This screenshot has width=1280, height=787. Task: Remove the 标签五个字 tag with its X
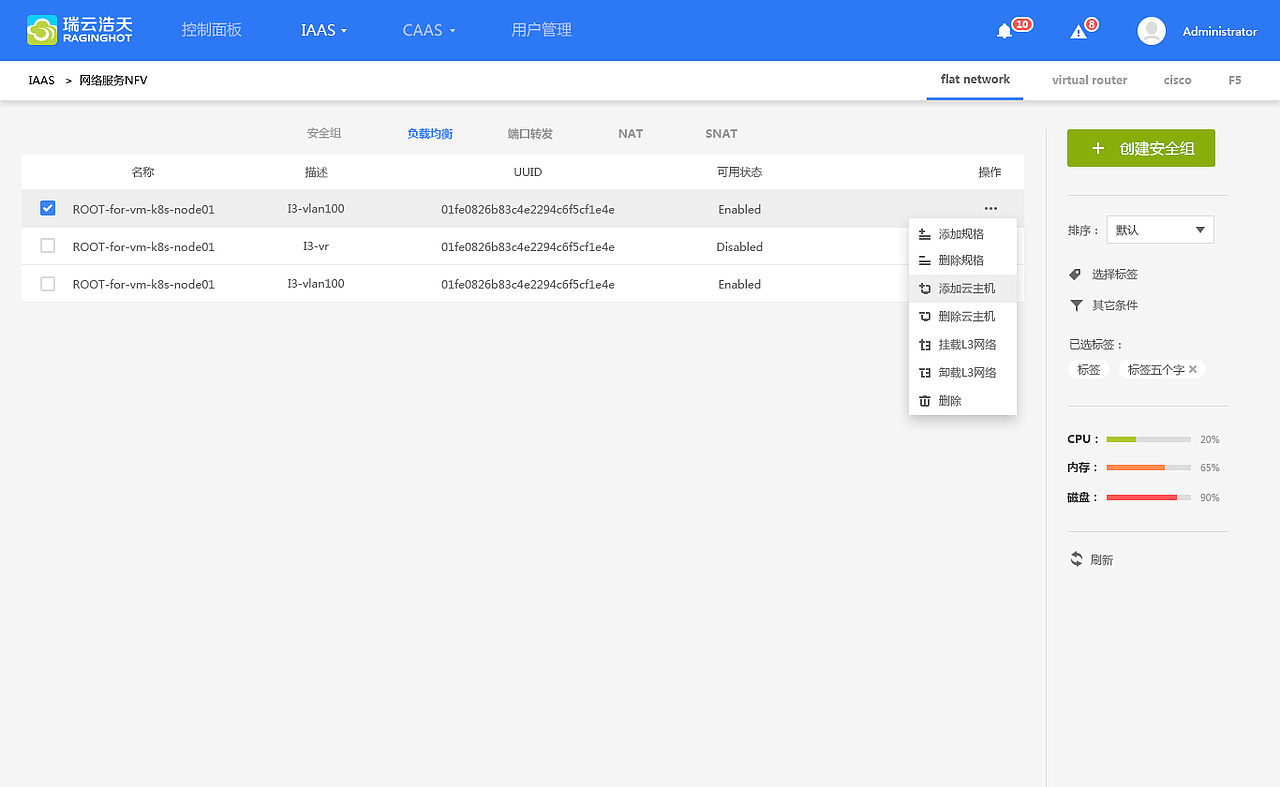[x=1193, y=369]
